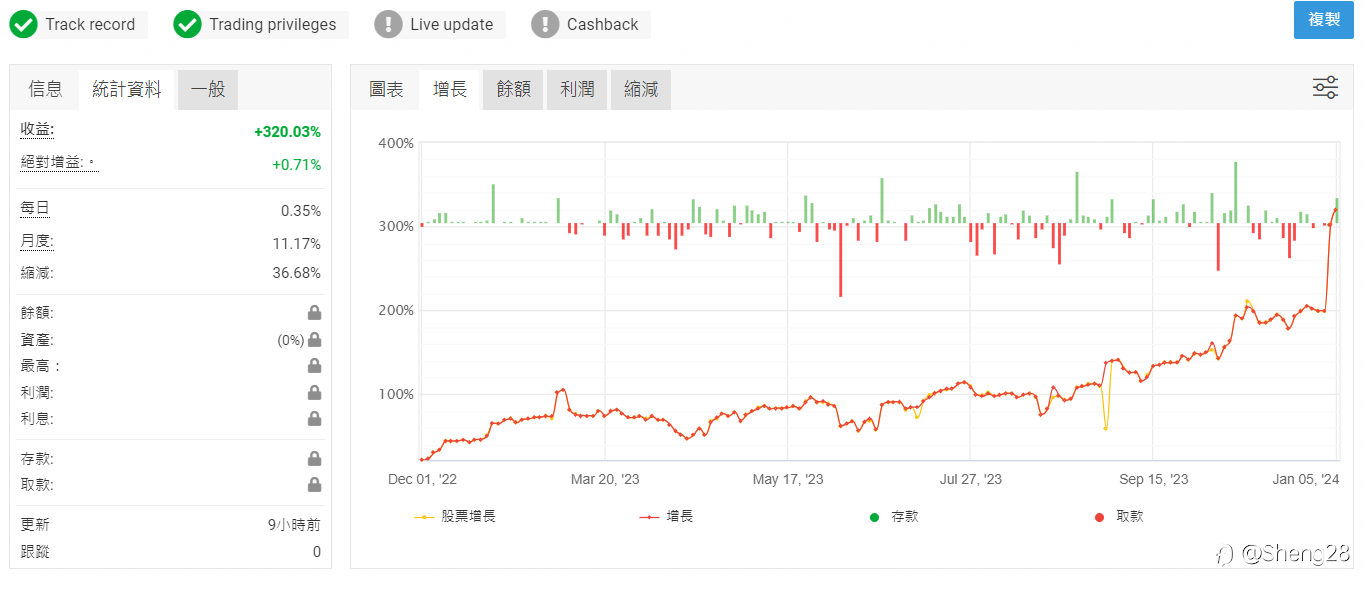
Task: Click the tallest green deposit bar near 380%
Action: 1236,193
